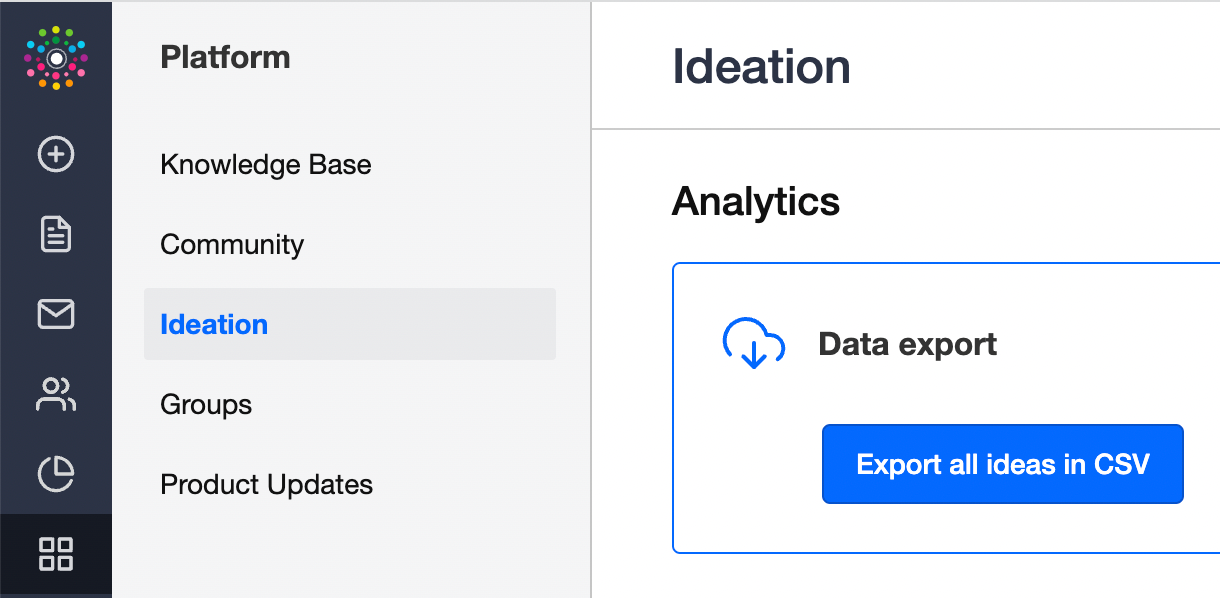
Task: Click the vertical divider beside Platform panel
Action: [591, 300]
